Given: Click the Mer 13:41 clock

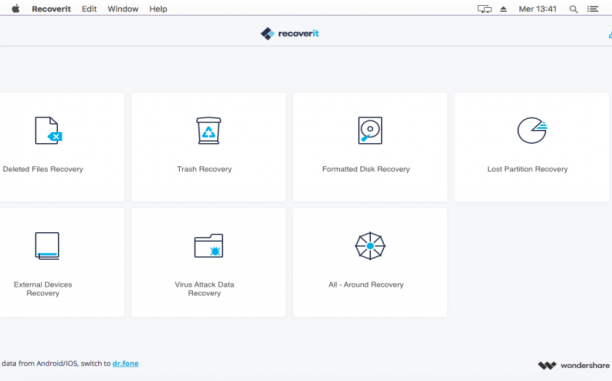Looking at the screenshot, I should pyautogui.click(x=537, y=9).
